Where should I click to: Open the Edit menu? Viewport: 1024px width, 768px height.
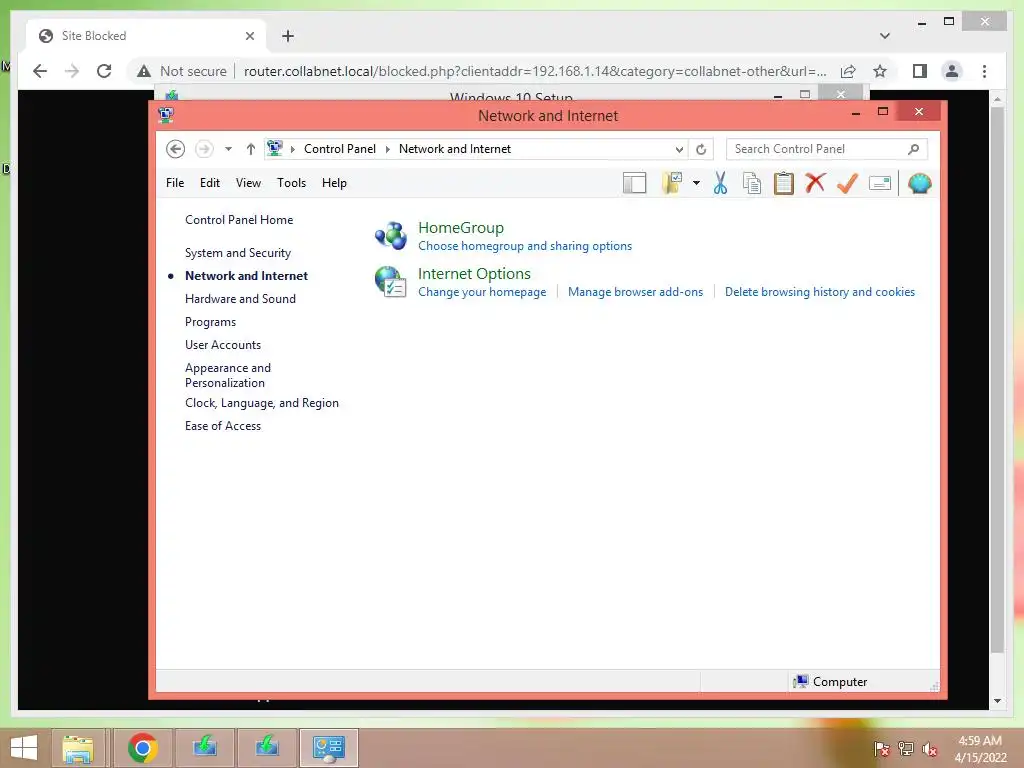point(210,183)
